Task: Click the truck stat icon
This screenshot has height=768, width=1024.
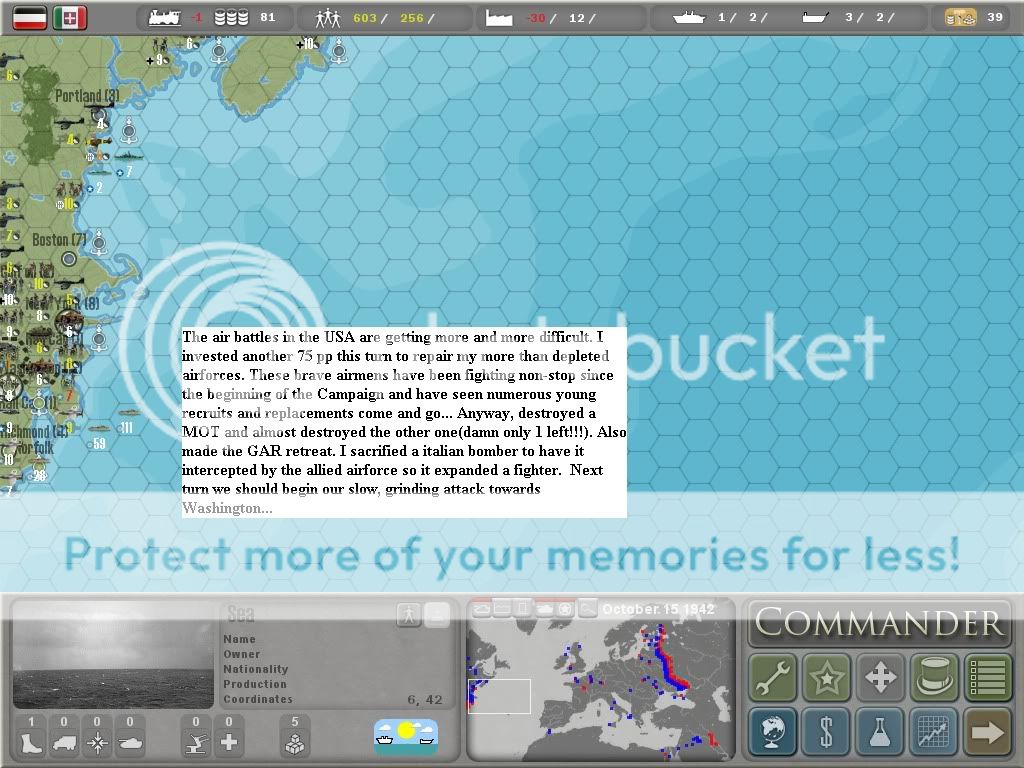Action: (x=64, y=743)
